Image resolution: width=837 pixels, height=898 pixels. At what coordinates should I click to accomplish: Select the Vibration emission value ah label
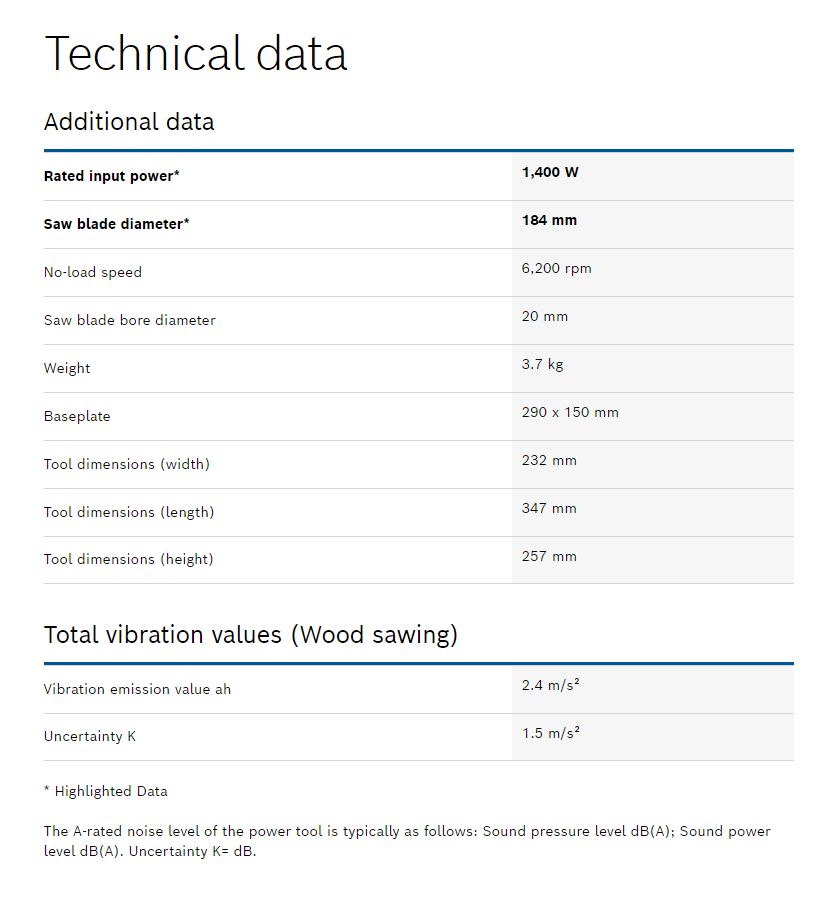pos(137,689)
